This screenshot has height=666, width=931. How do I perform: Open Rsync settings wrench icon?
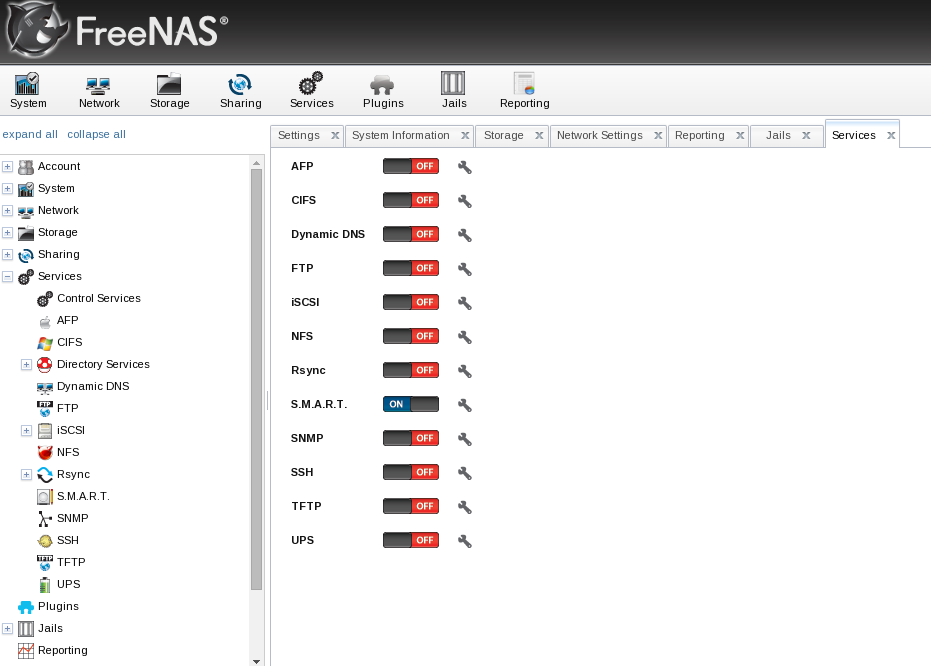[464, 371]
